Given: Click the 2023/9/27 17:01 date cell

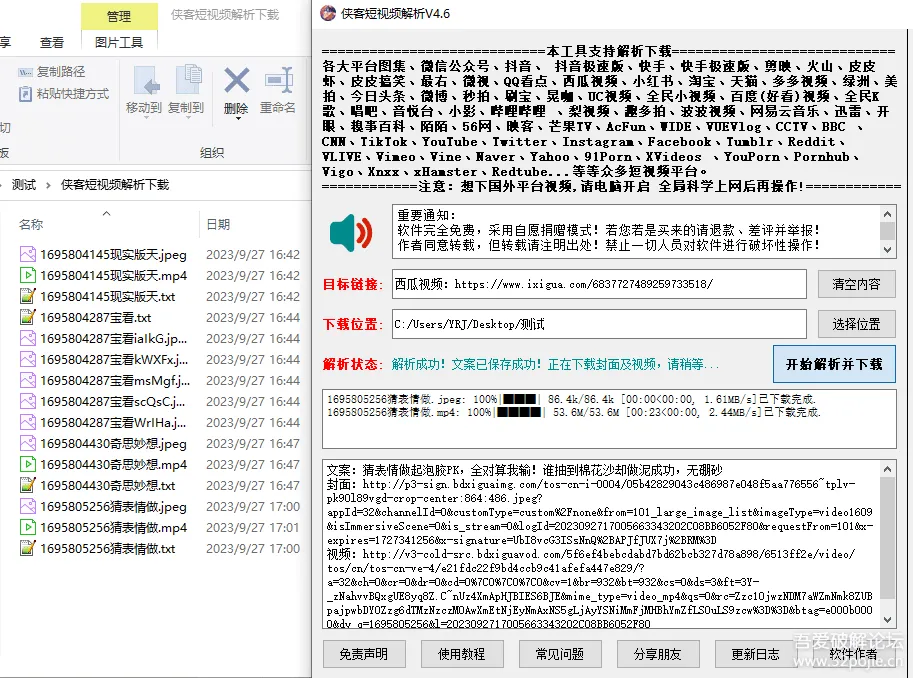Looking at the screenshot, I should [x=253, y=527].
